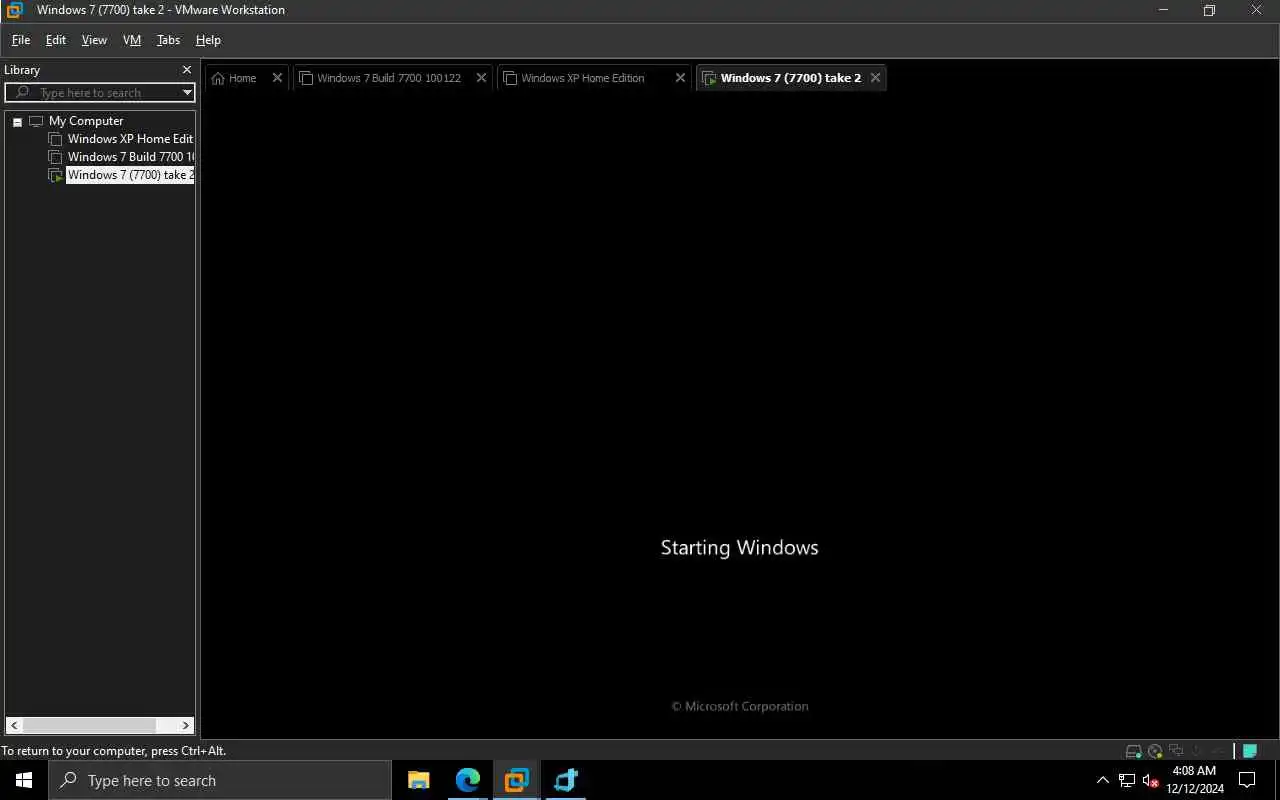Open the Library search dropdown arrow
Image resolution: width=1280 pixels, height=800 pixels.
186,92
